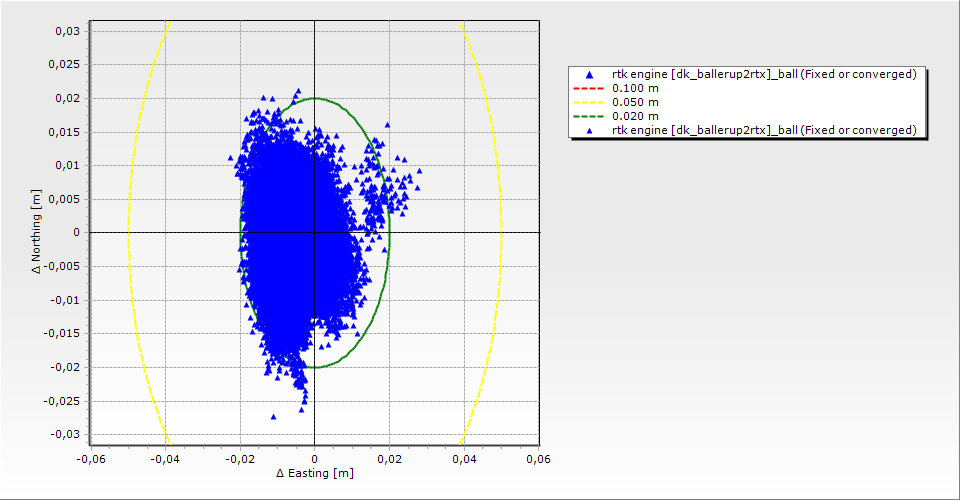This screenshot has height=500, width=960.
Task: Click the -0,06 easting axis tick label
Action: tap(91, 459)
